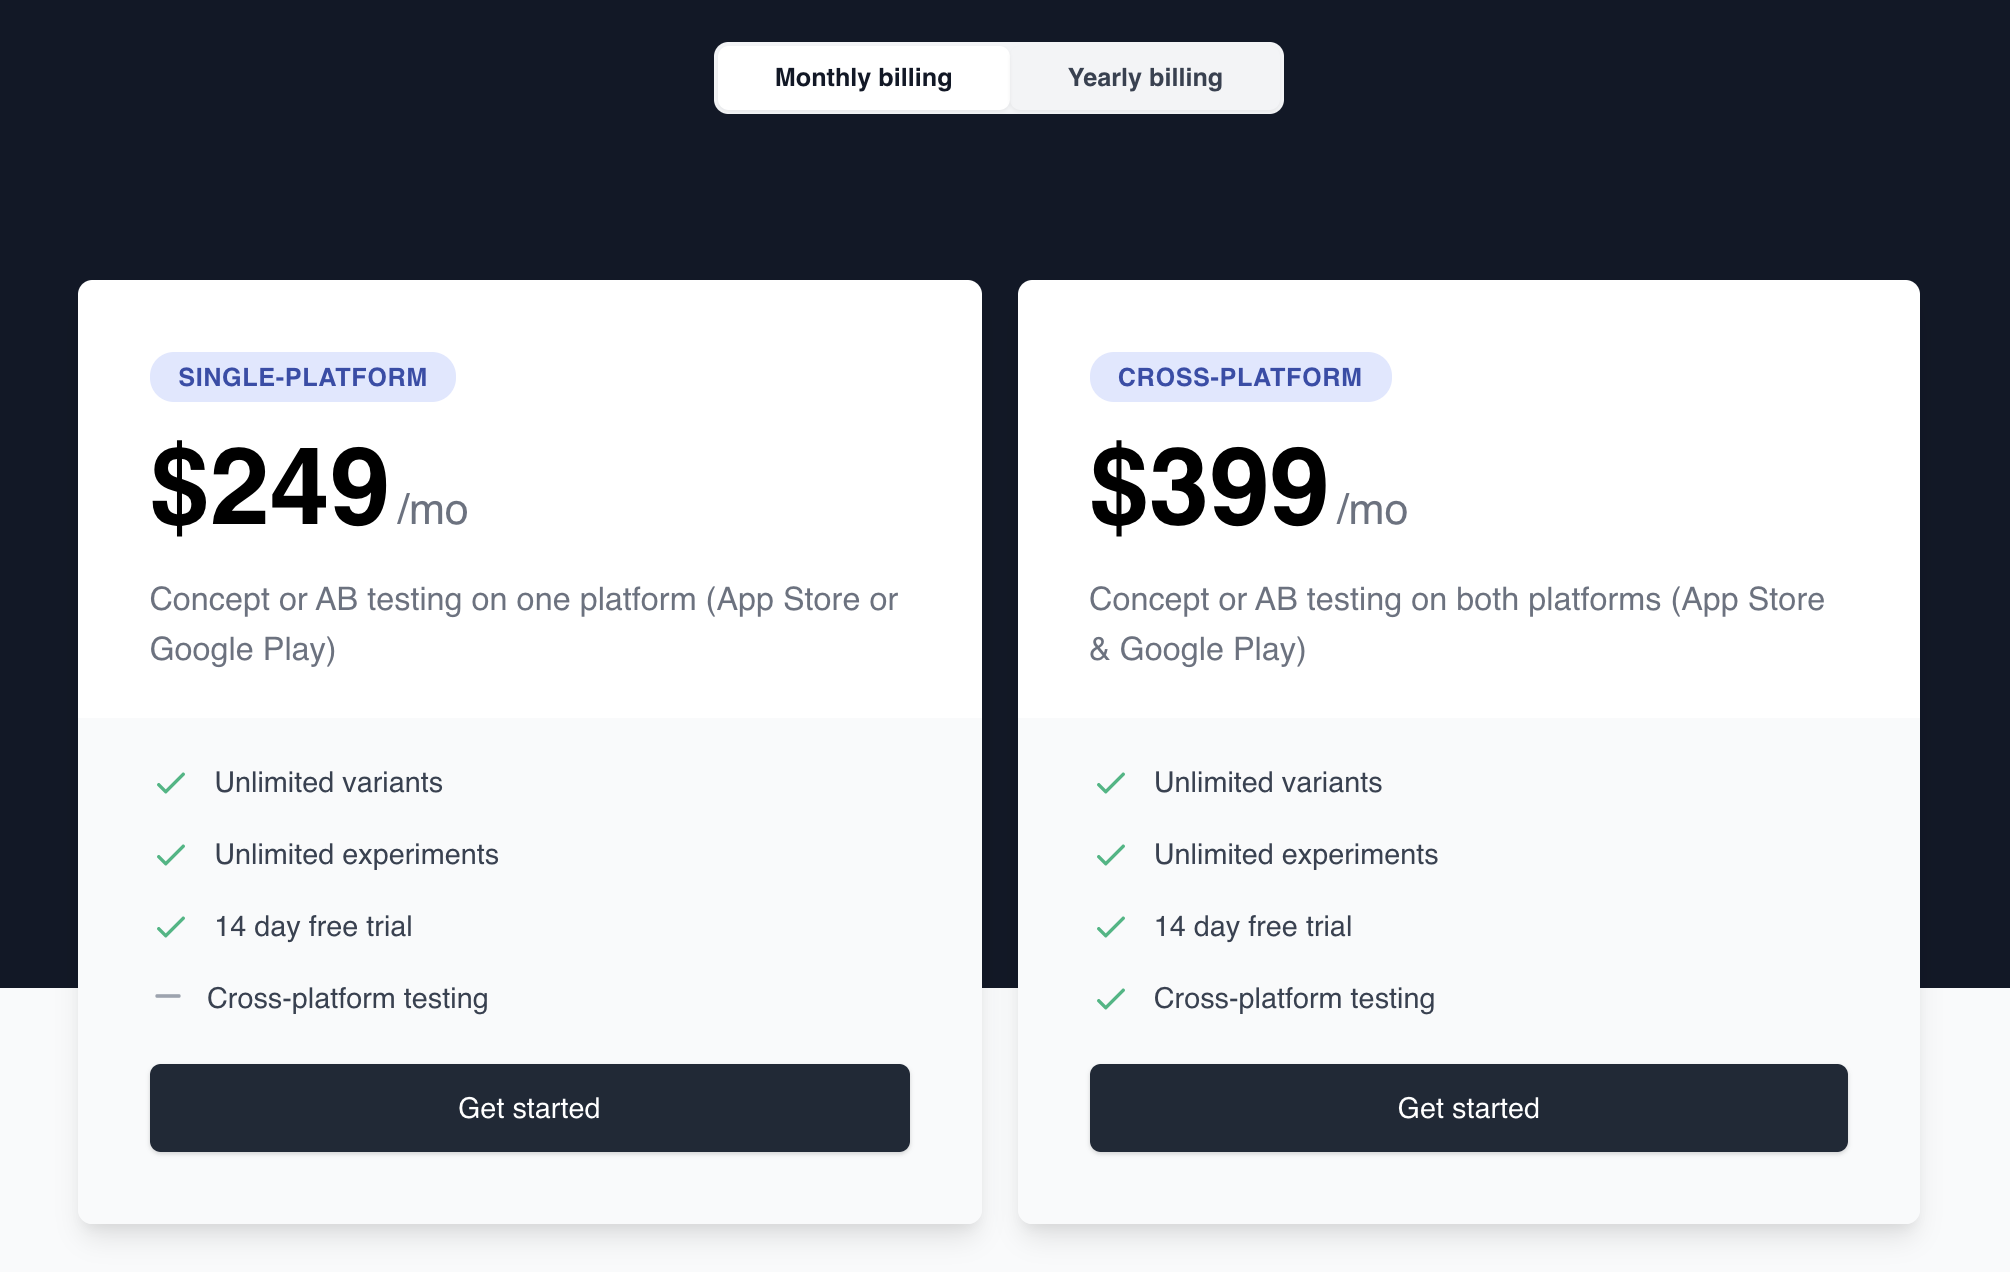
Task: Switch to Yearly billing option
Action: (1145, 78)
